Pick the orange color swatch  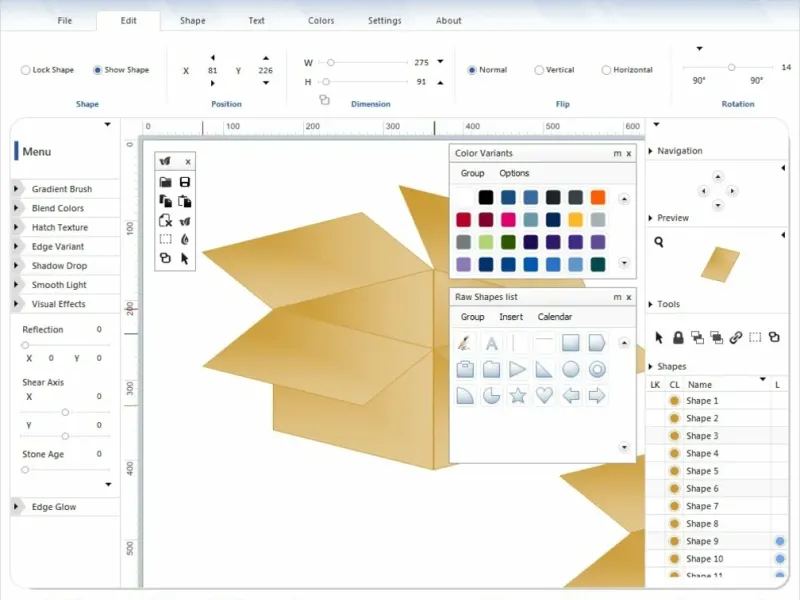[597, 197]
